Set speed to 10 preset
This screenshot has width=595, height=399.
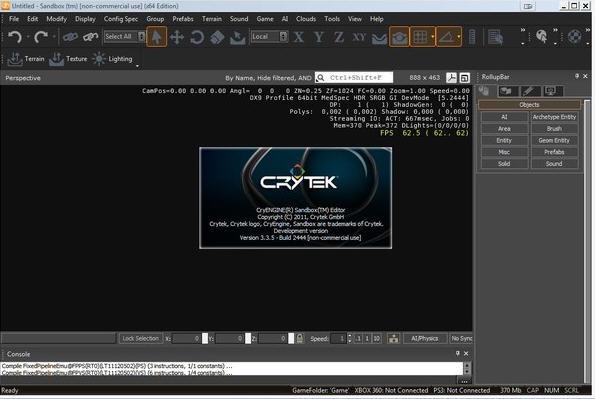pos(376,338)
